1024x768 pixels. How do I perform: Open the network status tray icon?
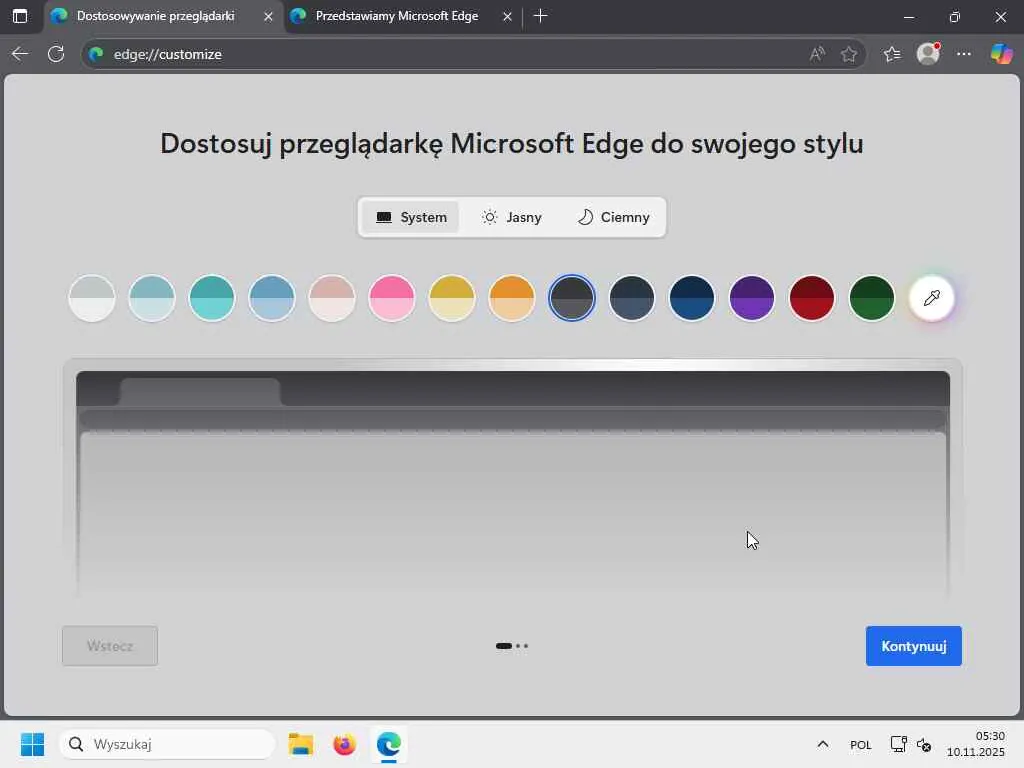pyautogui.click(x=899, y=744)
